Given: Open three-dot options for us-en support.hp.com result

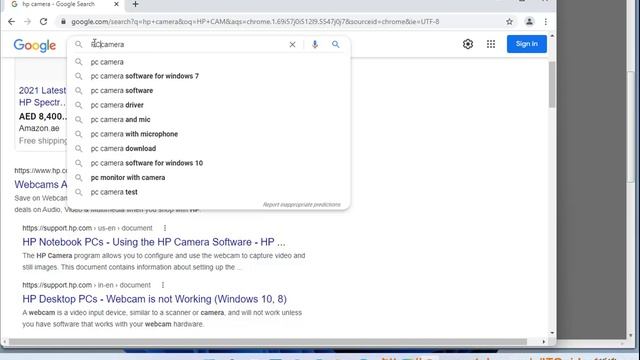Looking at the screenshot, I should [164, 228].
